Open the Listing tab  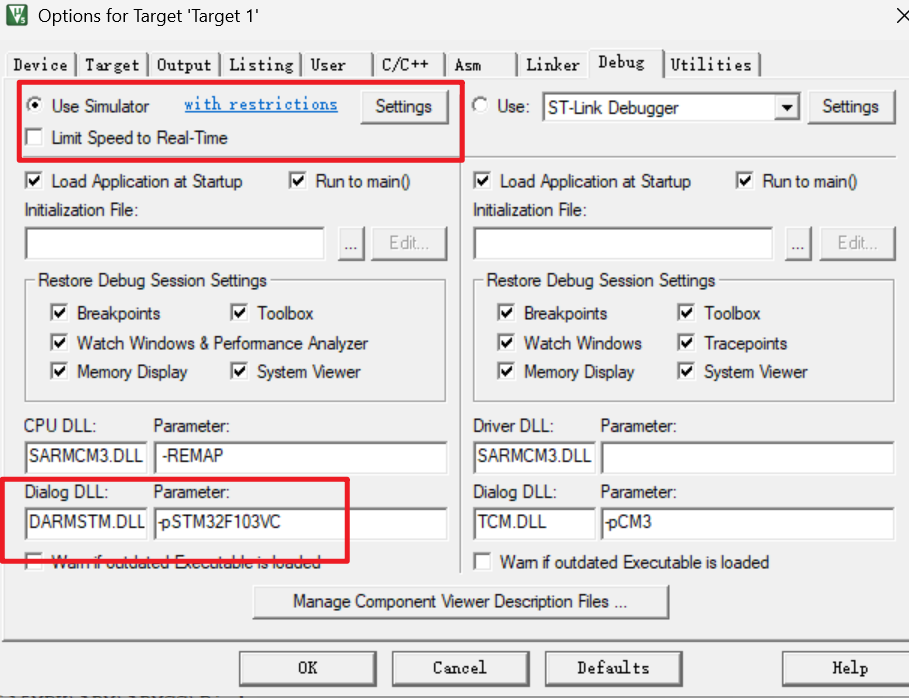coord(261,64)
